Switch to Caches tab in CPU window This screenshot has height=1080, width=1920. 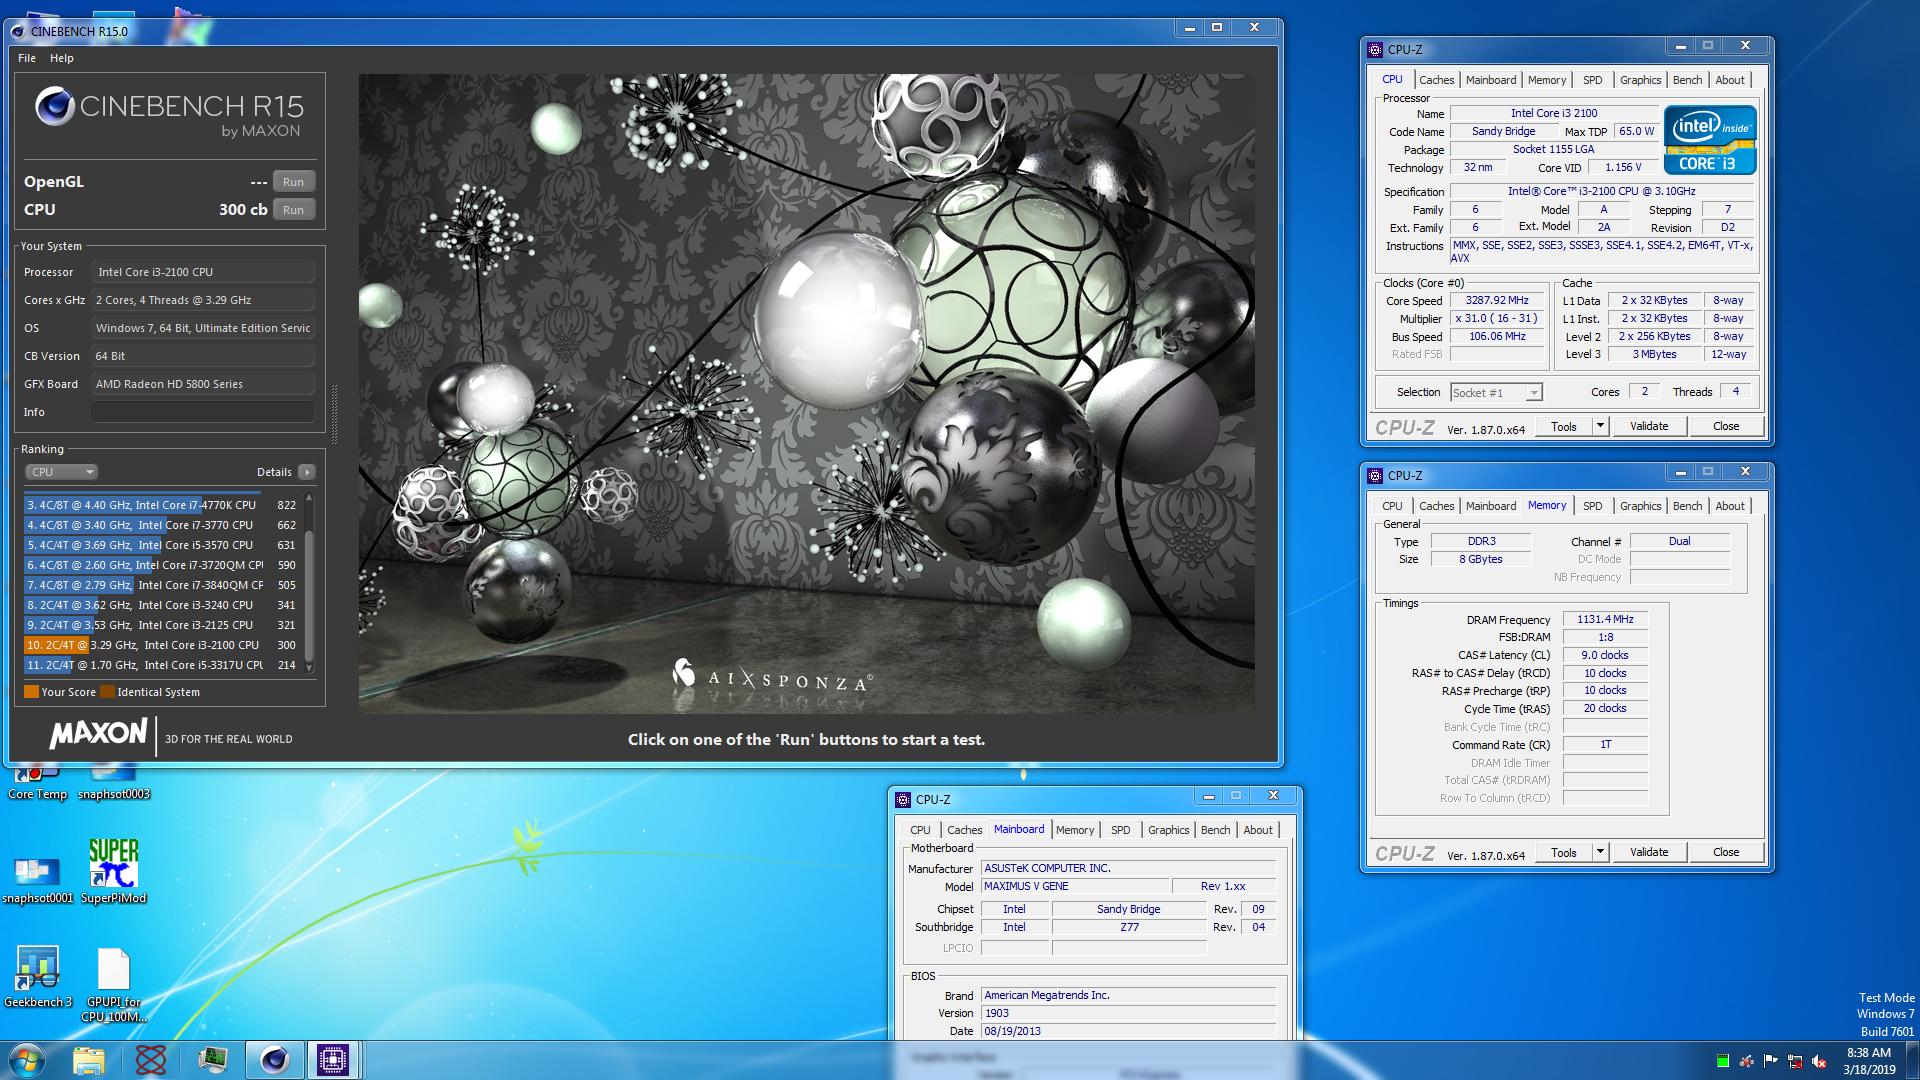click(x=1436, y=80)
